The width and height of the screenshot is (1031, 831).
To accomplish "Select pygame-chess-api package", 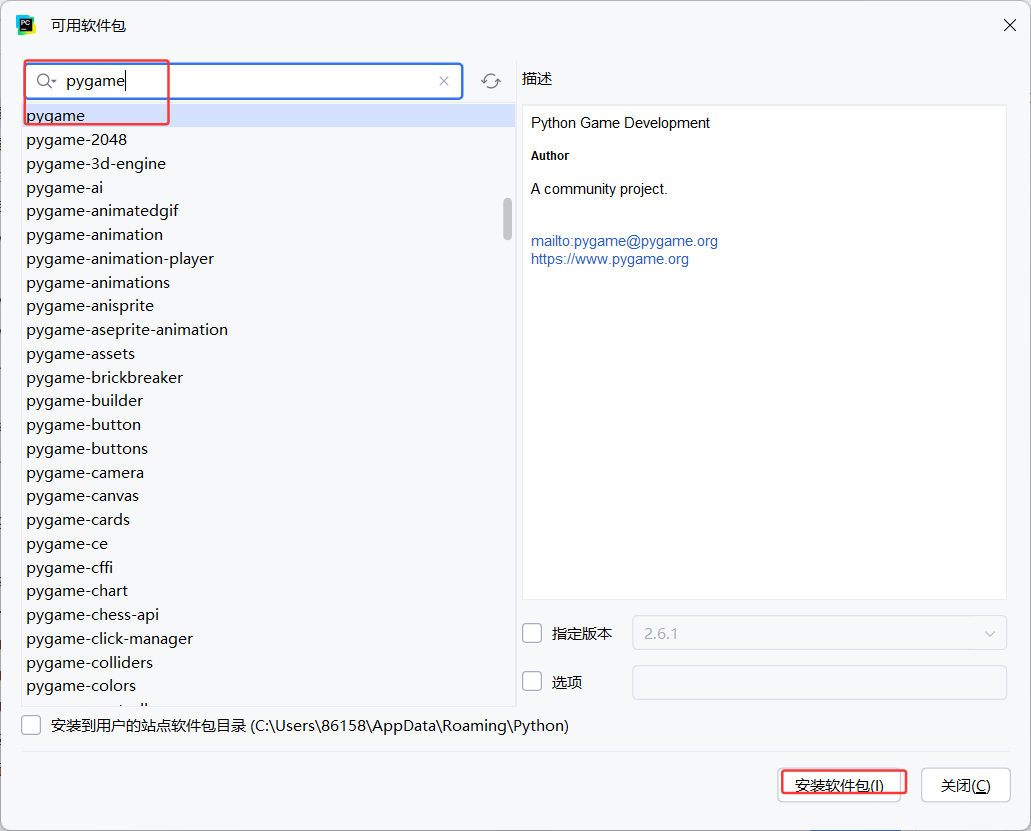I will 268,615.
